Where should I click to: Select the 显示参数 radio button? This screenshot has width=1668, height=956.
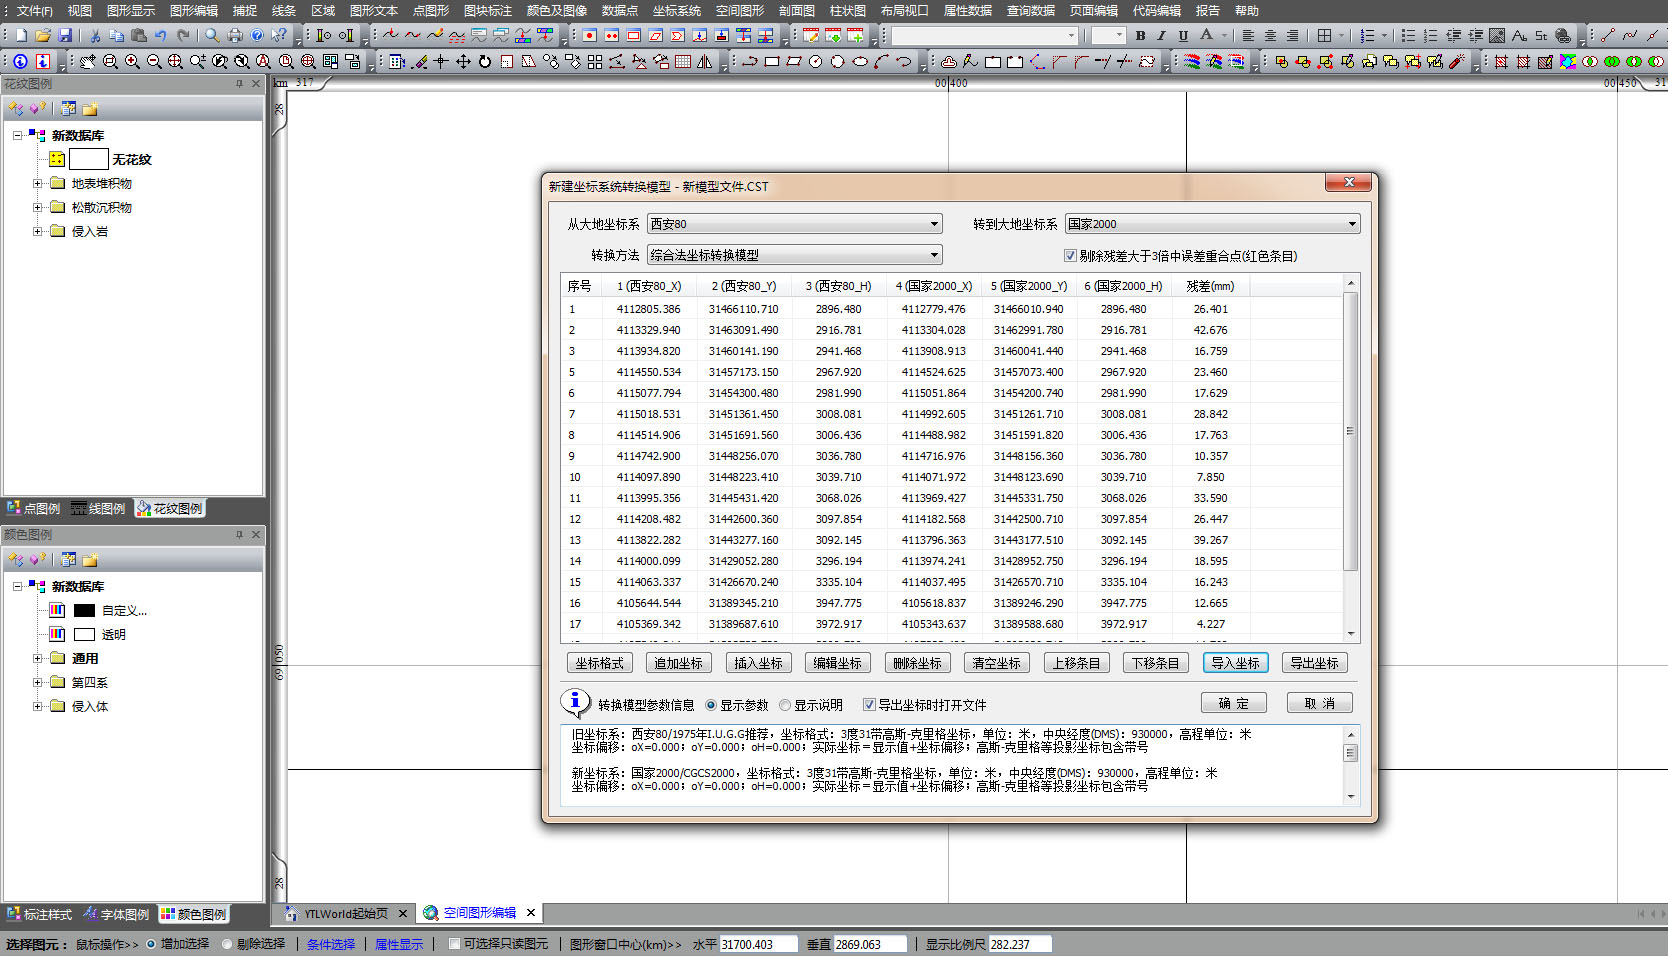pos(711,705)
